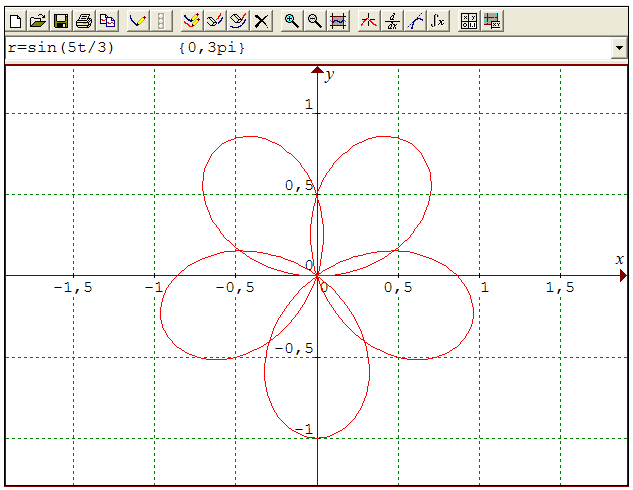Click the framed graph view icon
Viewport: 633px width, 490px height.
338,21
